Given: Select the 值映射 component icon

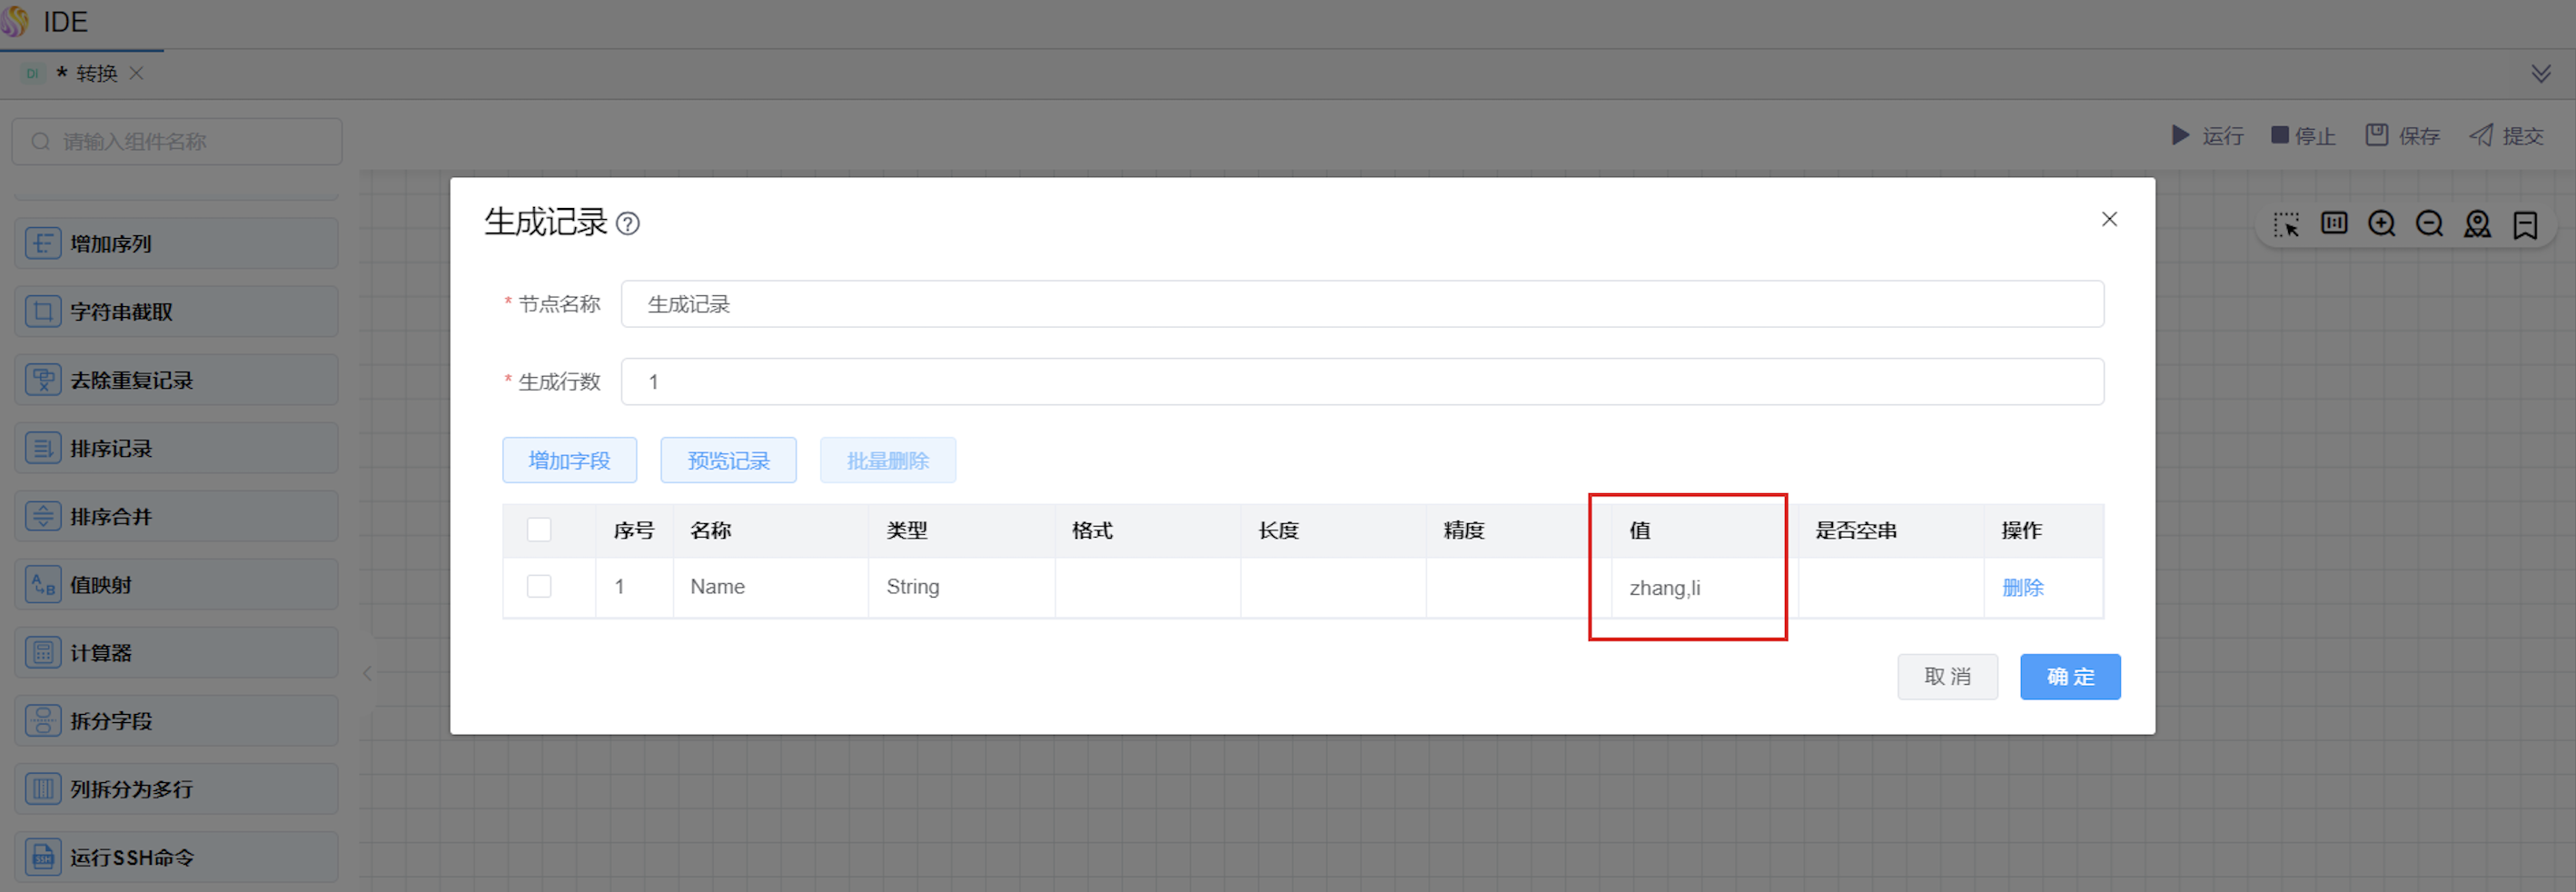Looking at the screenshot, I should click(43, 585).
